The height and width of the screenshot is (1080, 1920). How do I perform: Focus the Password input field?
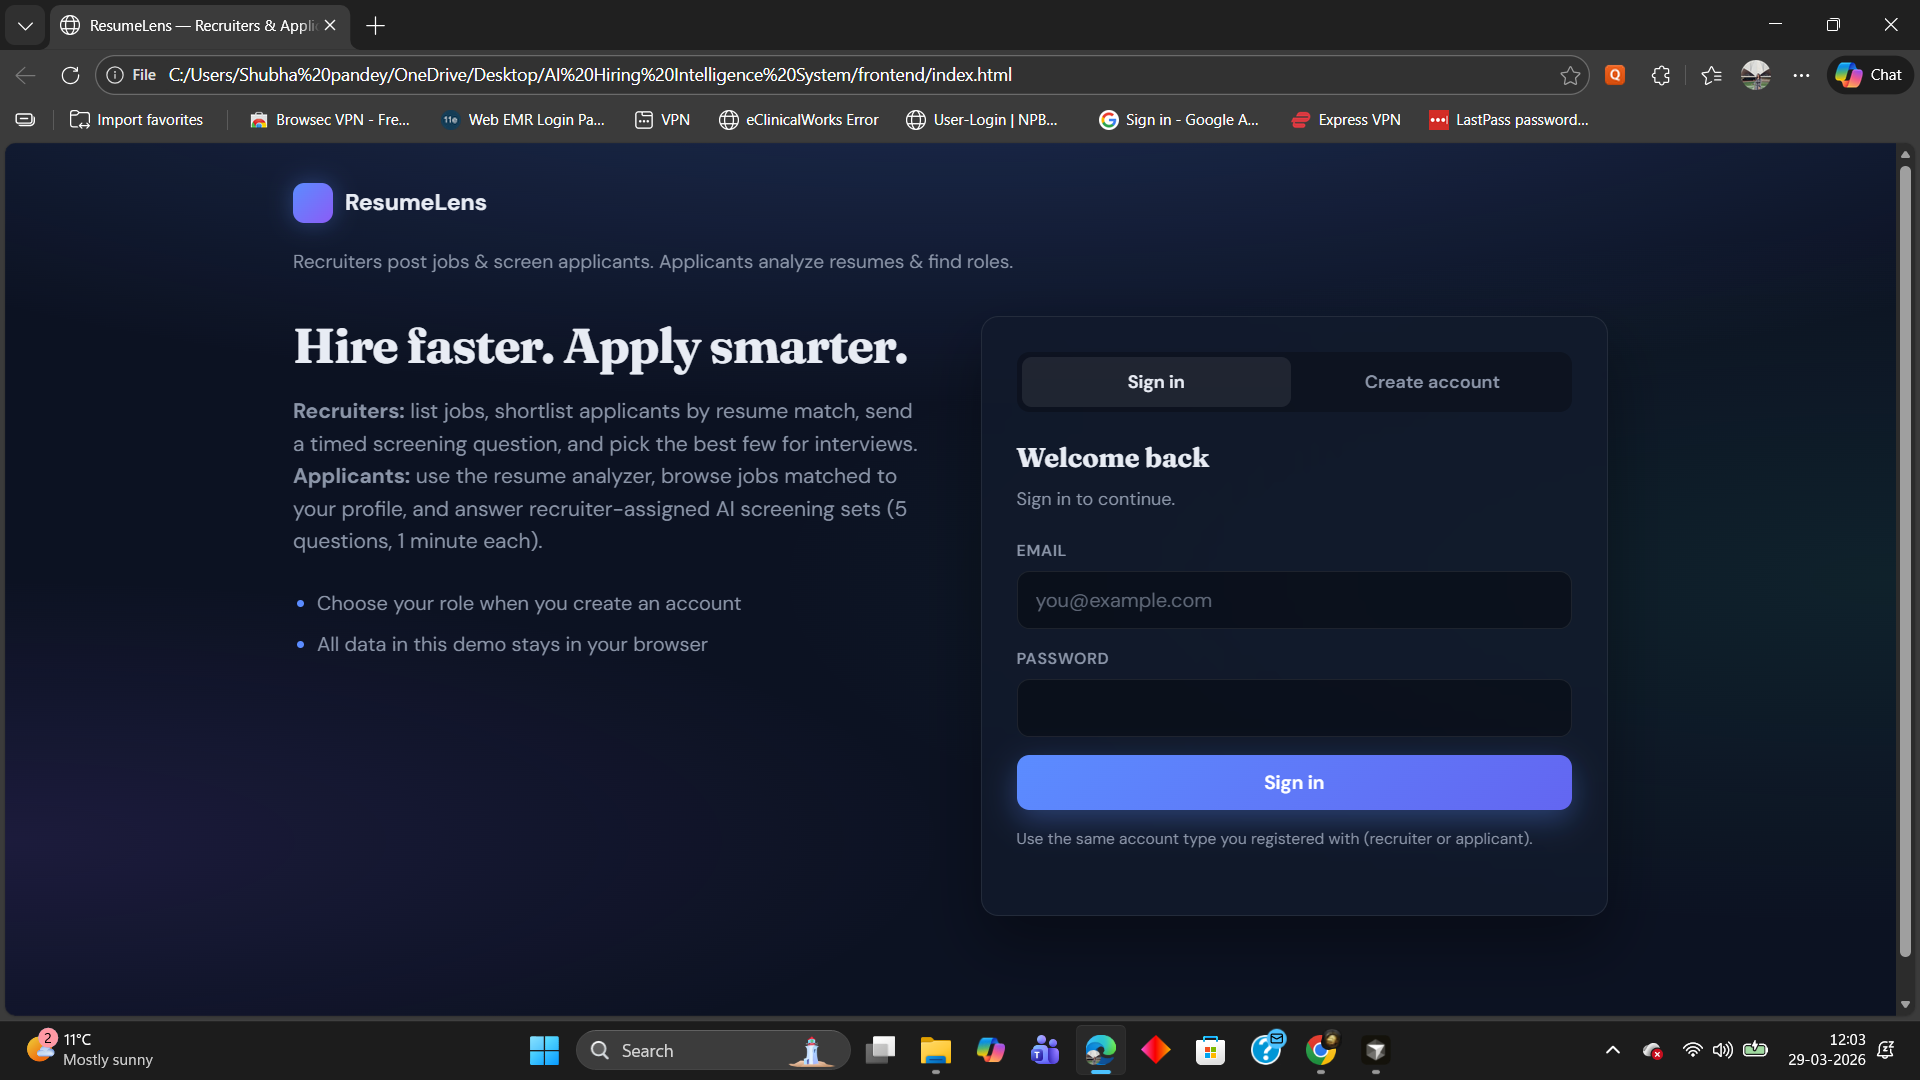[1293, 709]
